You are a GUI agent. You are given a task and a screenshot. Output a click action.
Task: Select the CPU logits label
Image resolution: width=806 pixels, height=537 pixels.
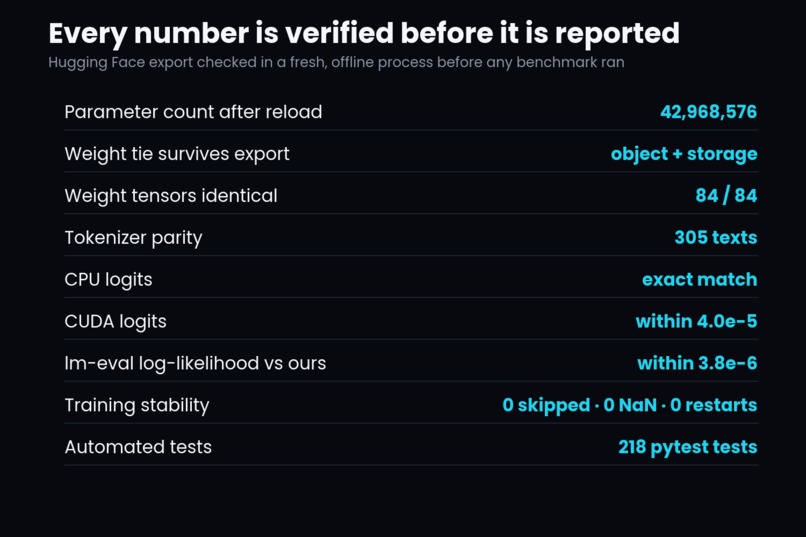point(108,280)
